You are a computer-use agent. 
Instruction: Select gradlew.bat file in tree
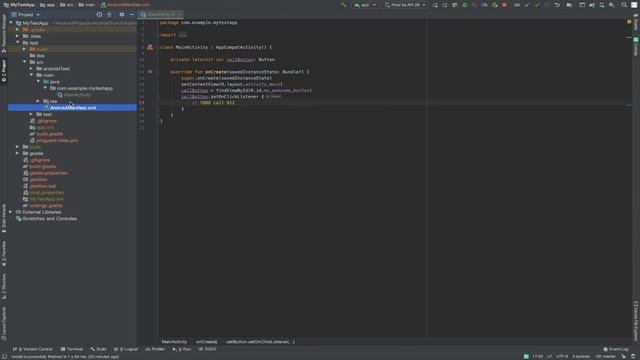coord(40,186)
